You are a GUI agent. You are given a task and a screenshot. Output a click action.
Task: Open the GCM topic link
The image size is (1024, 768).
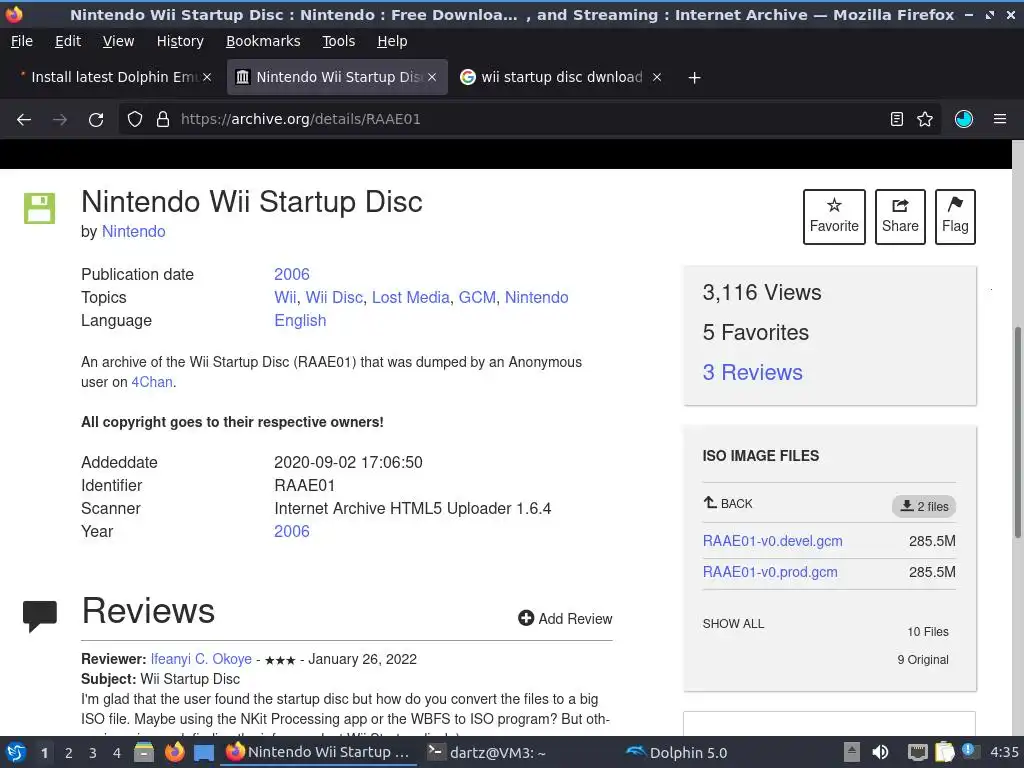[477, 298]
